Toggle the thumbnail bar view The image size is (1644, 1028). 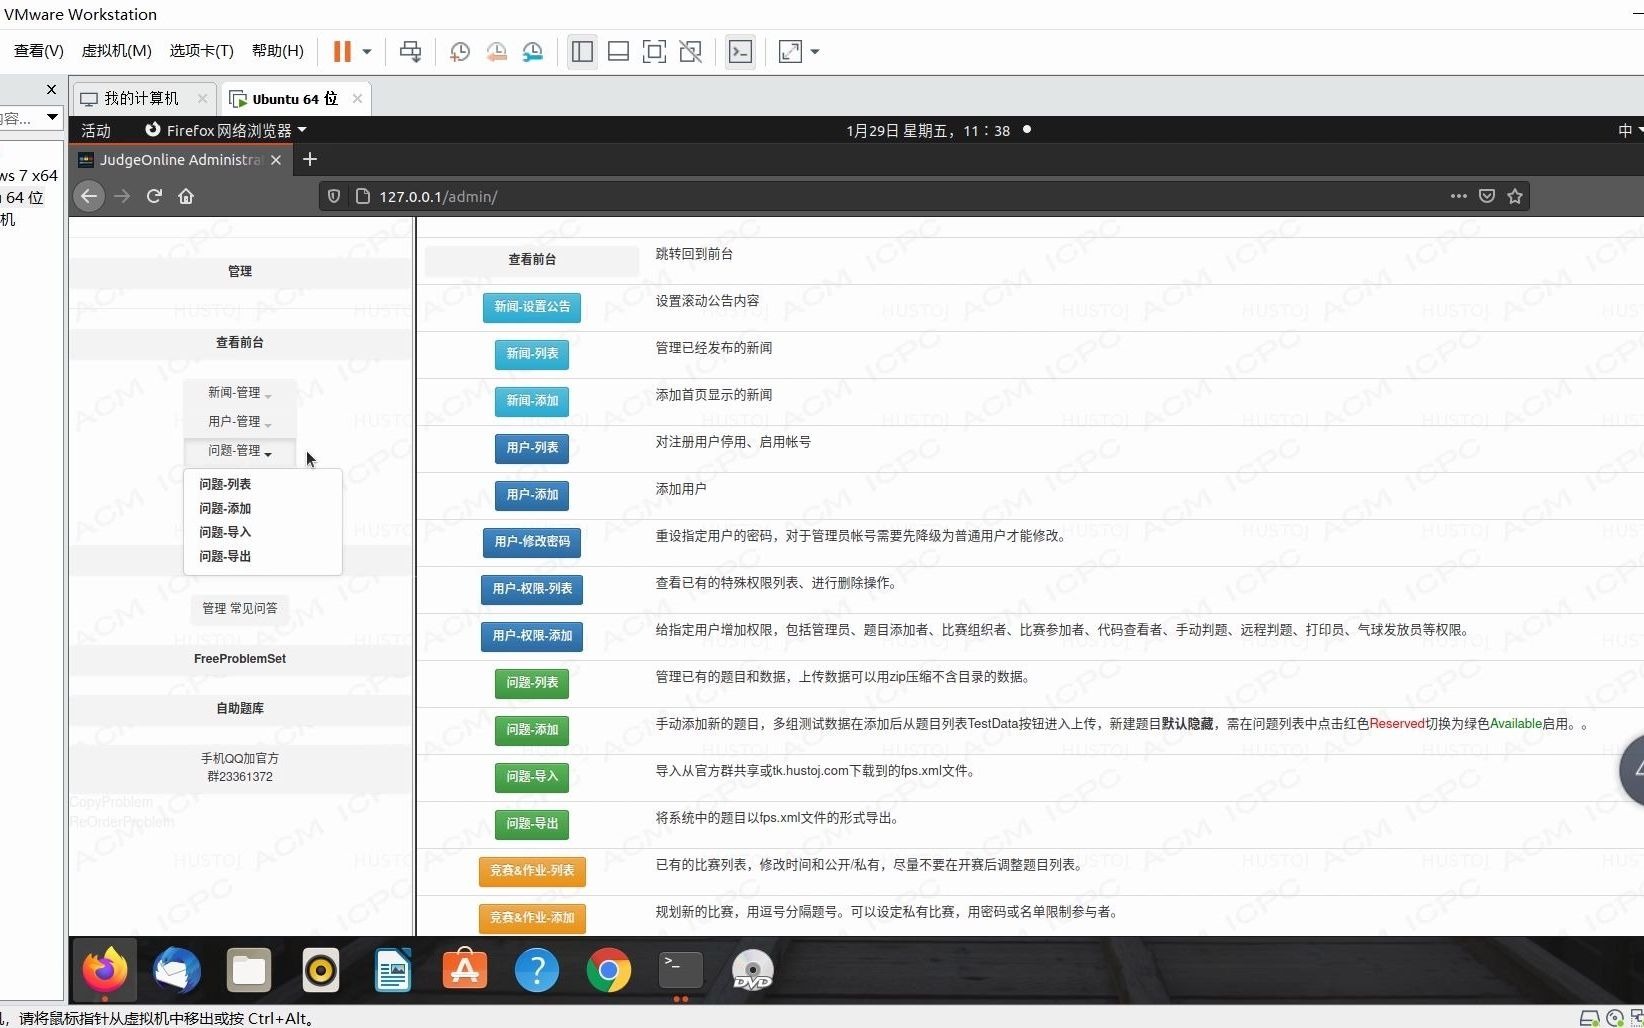point(618,51)
